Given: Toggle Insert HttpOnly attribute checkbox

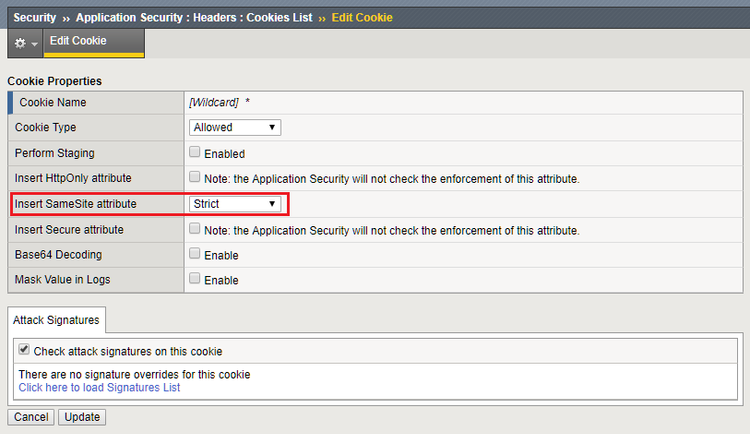Looking at the screenshot, I should (195, 178).
